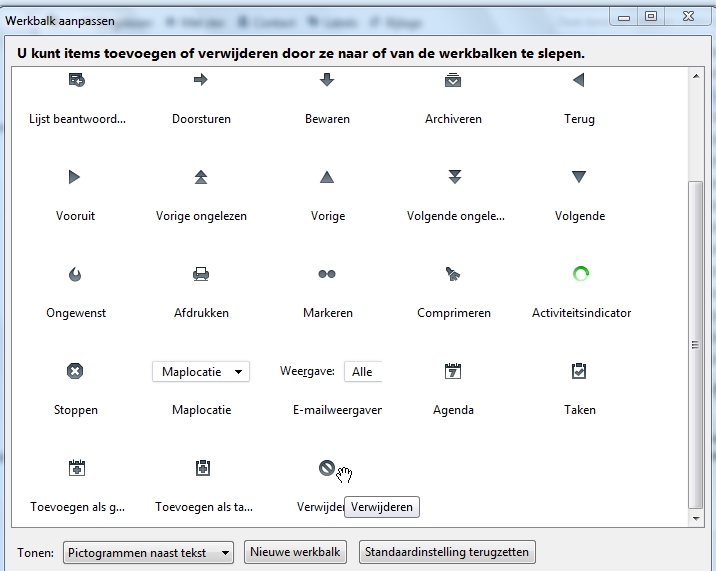This screenshot has width=716, height=571.
Task: Click the Terug triangle icon
Action: click(579, 80)
